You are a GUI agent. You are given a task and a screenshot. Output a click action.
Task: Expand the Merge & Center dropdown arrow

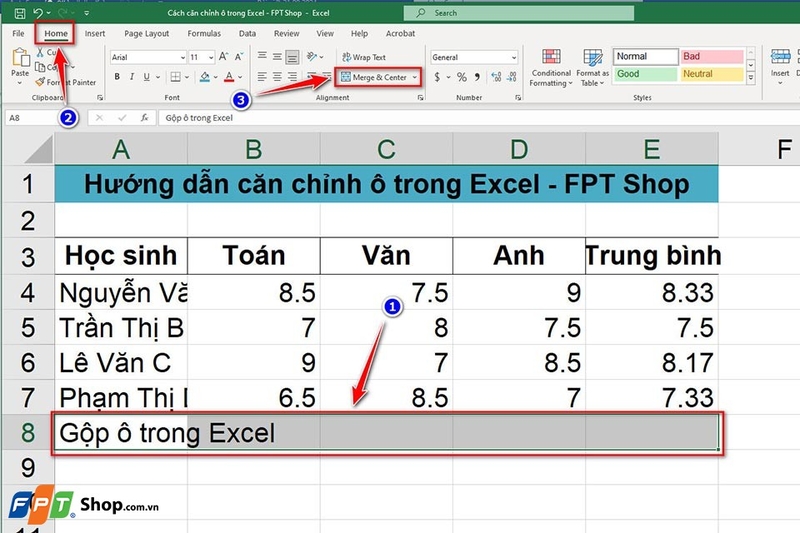click(415, 77)
